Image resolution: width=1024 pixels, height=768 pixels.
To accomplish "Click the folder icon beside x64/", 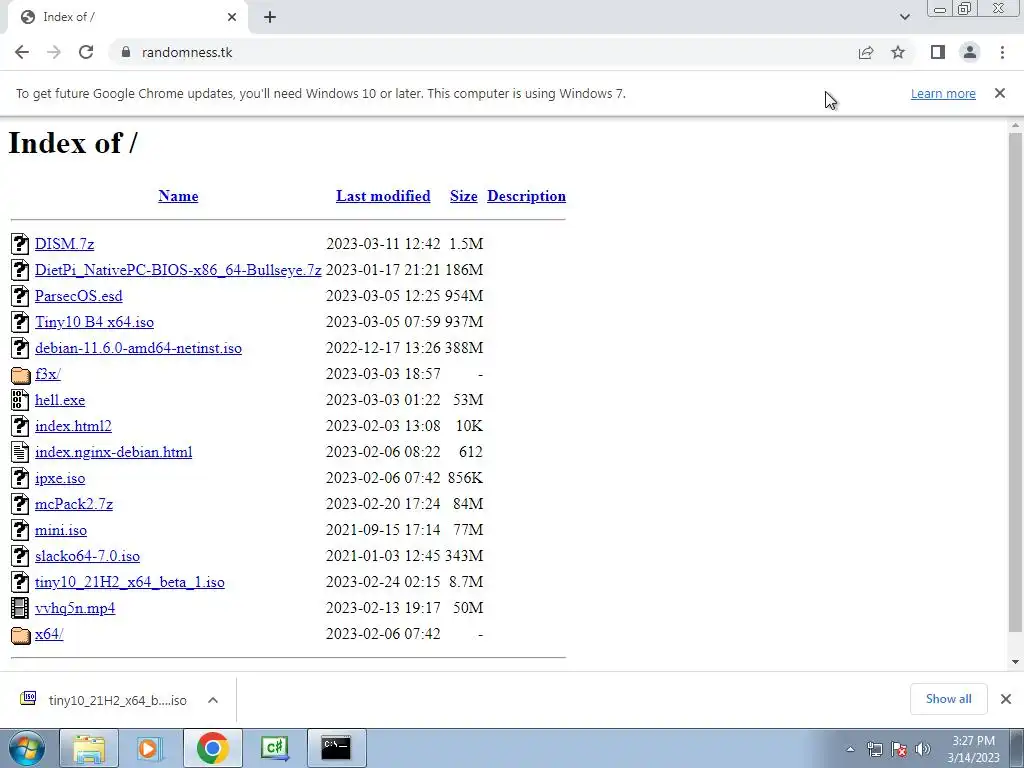I will tap(21, 635).
